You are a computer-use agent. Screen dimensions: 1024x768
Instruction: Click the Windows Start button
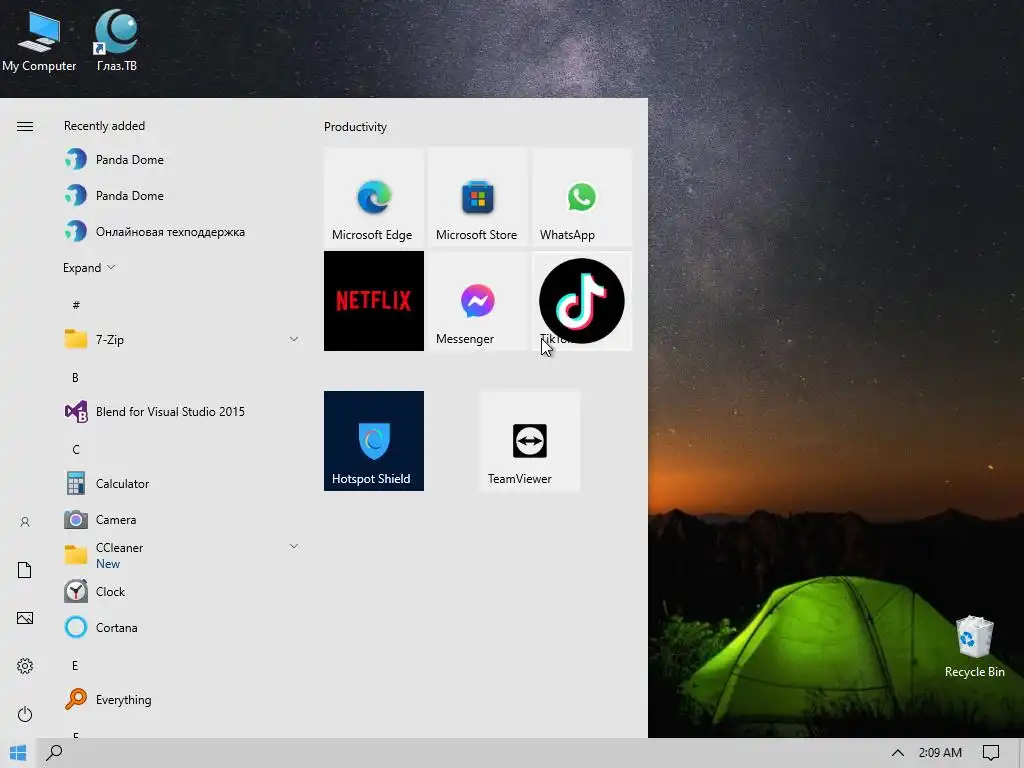[x=18, y=753]
